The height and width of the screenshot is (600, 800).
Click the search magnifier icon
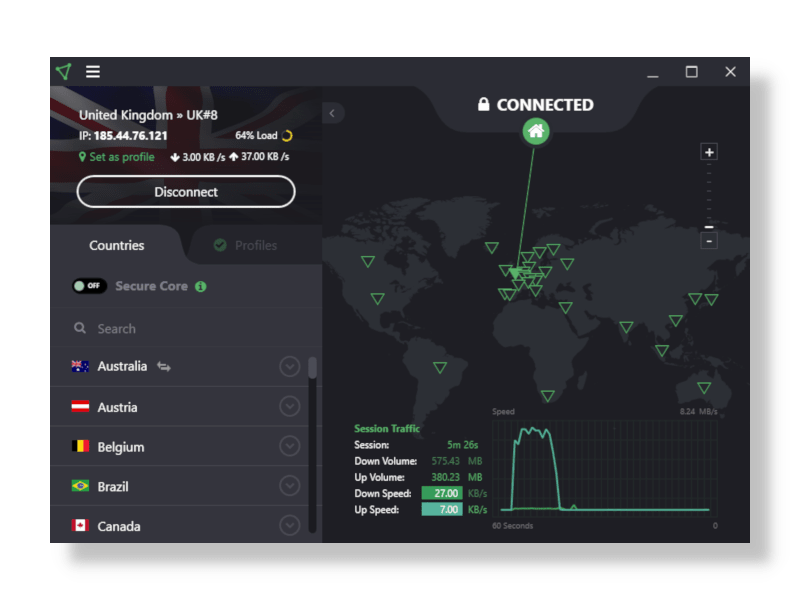click(x=80, y=328)
